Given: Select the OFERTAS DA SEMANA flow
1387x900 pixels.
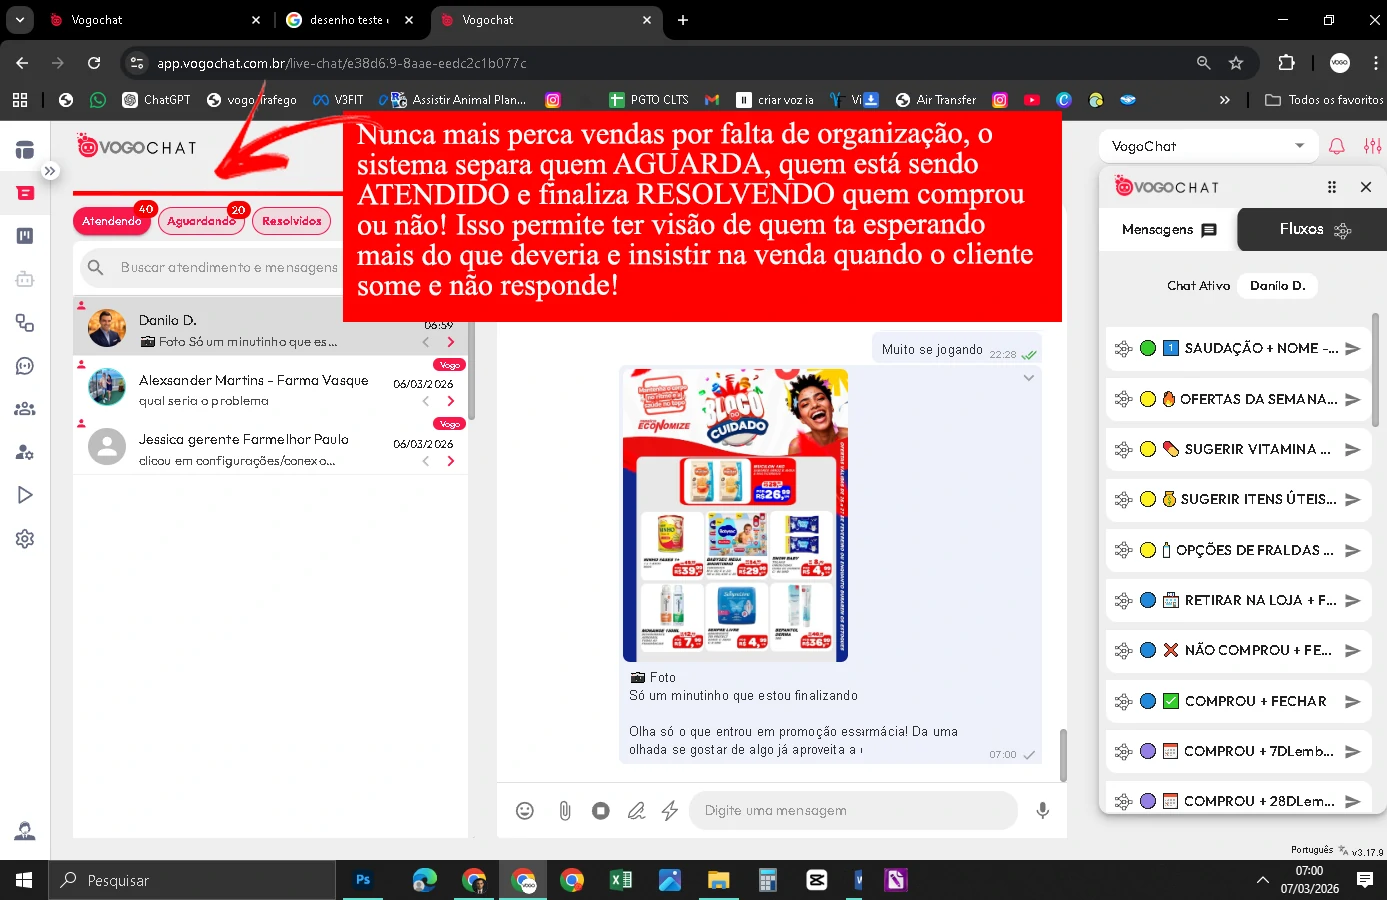Looking at the screenshot, I should (1258, 399).
